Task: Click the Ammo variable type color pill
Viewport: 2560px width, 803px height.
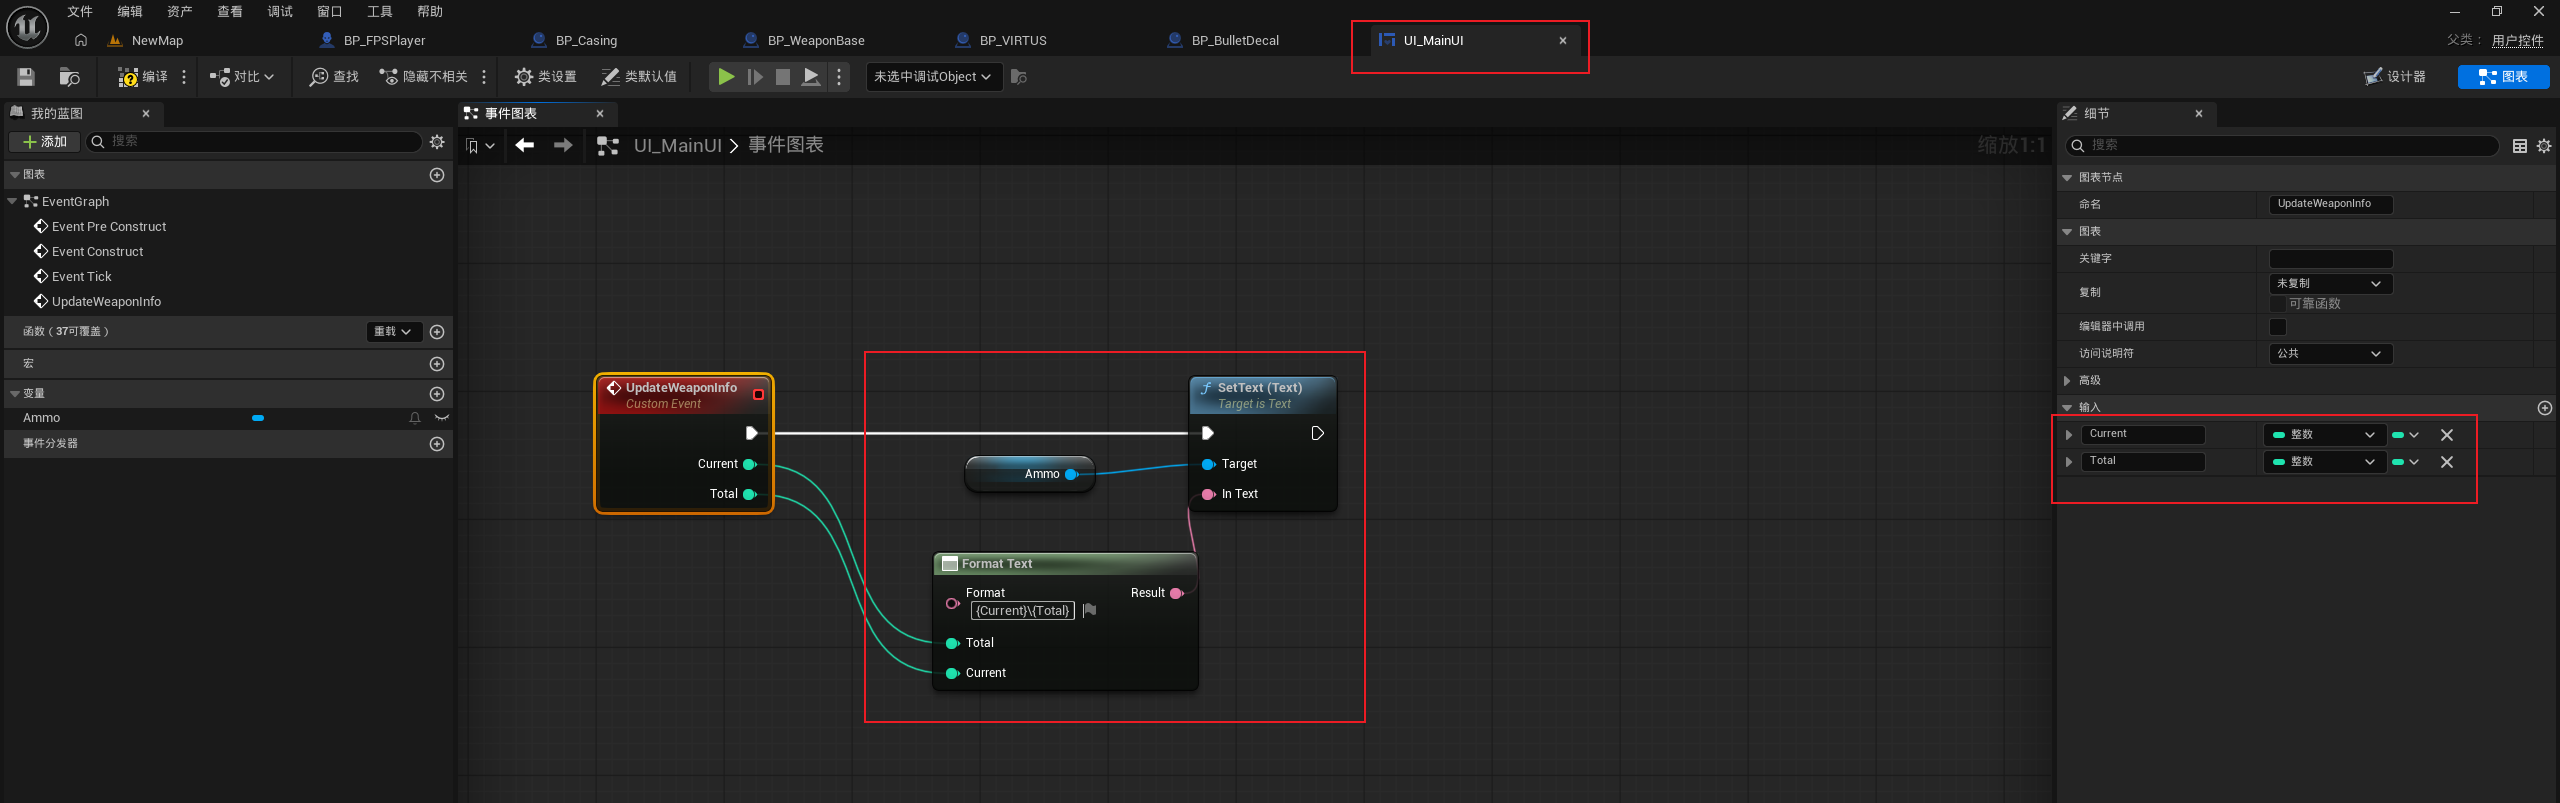Action: (x=258, y=418)
